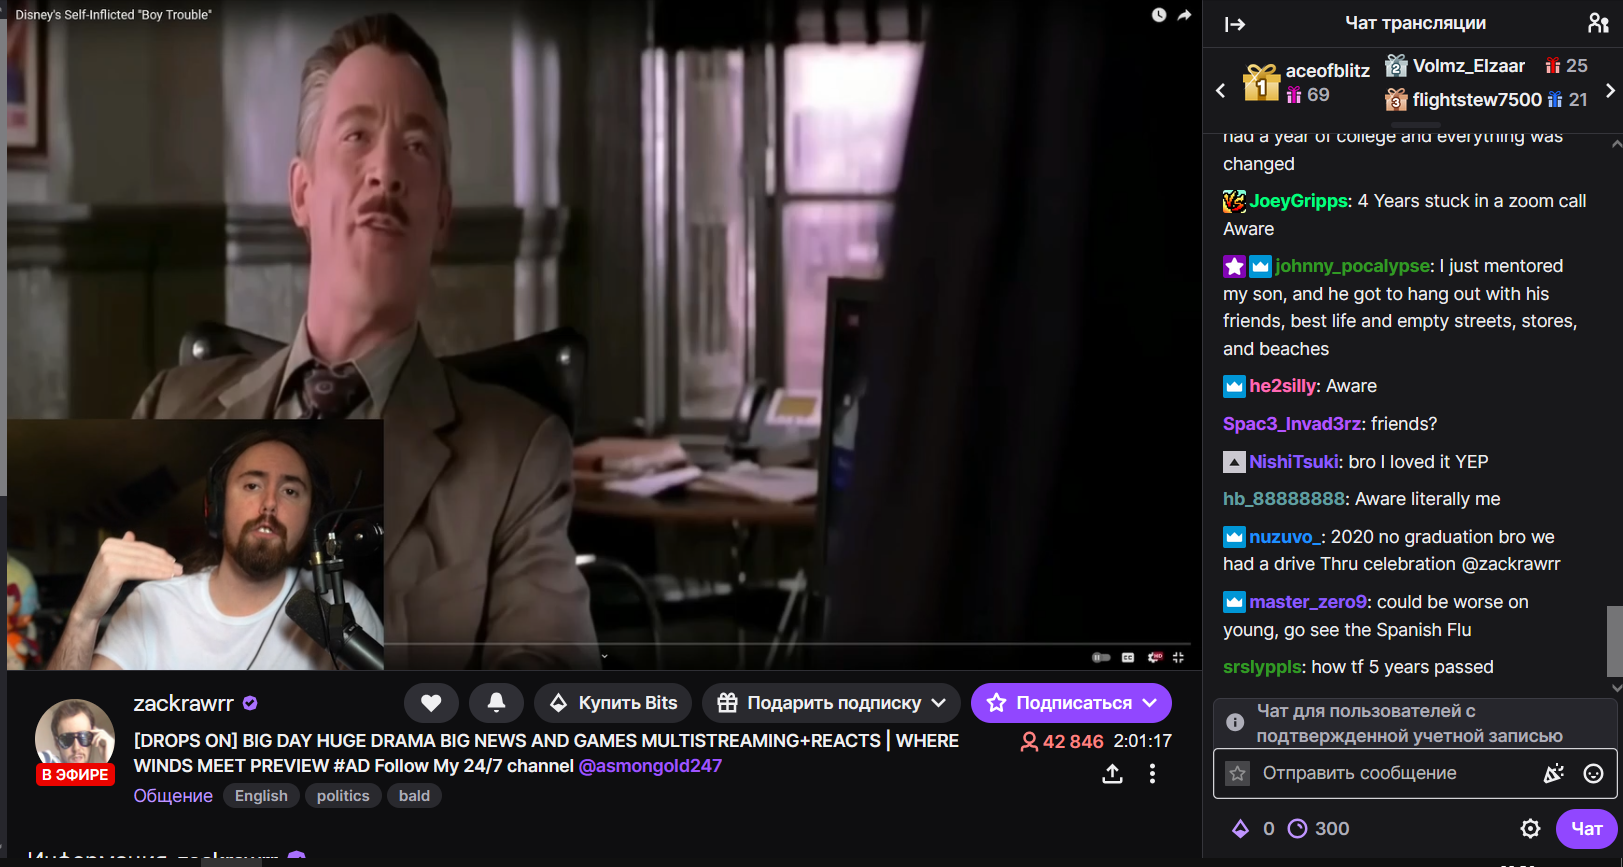Click master_zero9's Prime crown badge
Viewport: 1623px width, 867px height.
[1234, 602]
